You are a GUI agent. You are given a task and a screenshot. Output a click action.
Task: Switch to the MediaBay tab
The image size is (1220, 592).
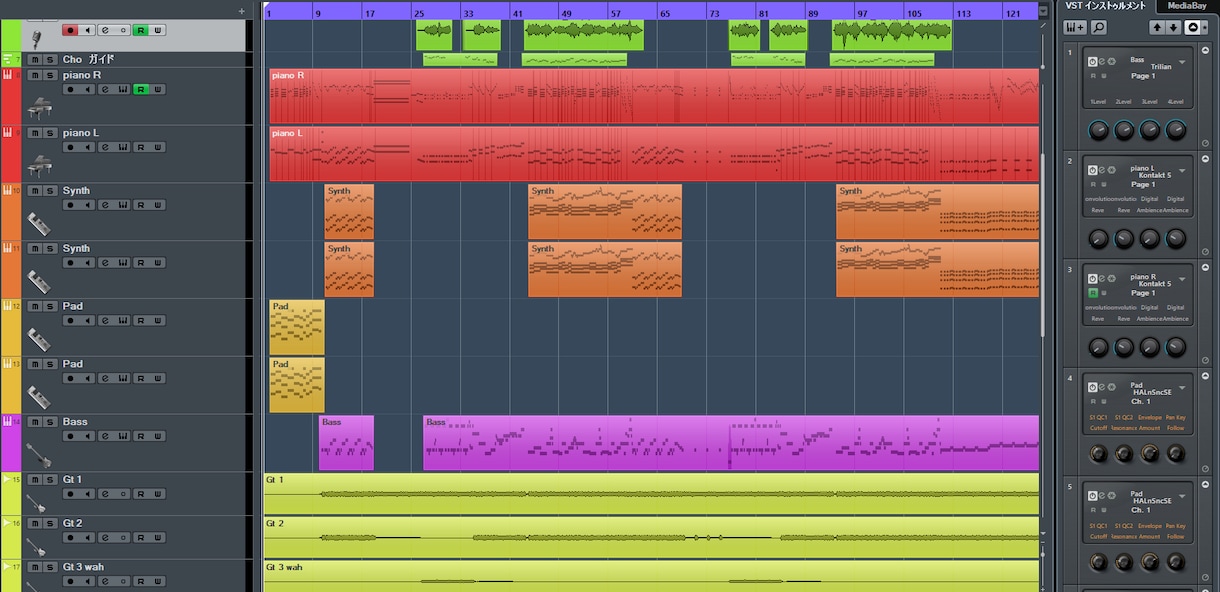pyautogui.click(x=1187, y=6)
